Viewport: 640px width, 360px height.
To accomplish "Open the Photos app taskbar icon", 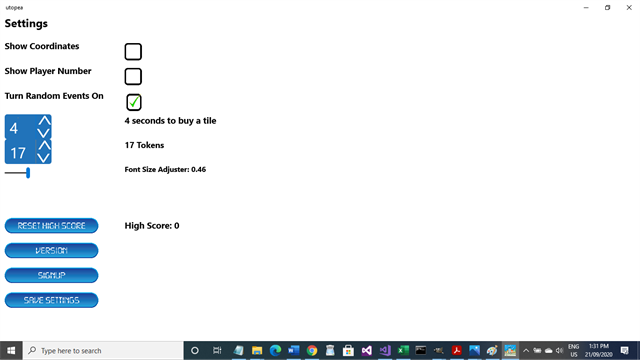I will [x=474, y=351].
